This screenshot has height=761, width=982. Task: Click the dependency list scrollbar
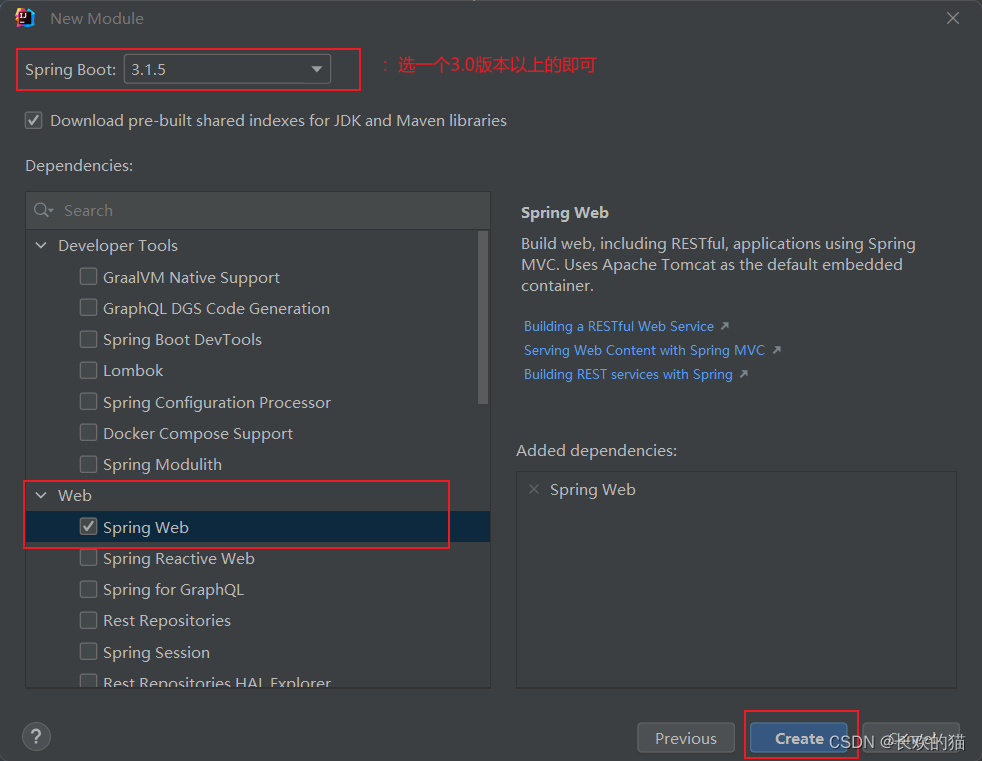[483, 318]
